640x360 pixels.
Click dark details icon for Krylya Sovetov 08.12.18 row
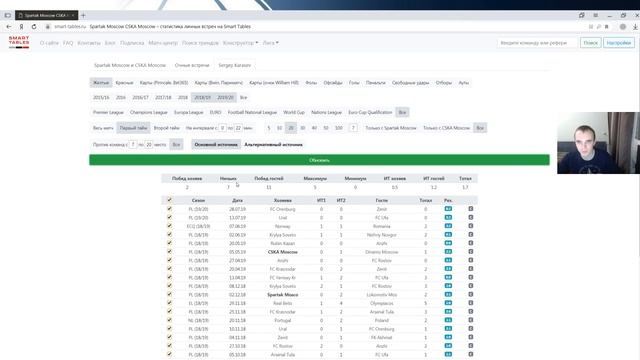[471, 286]
